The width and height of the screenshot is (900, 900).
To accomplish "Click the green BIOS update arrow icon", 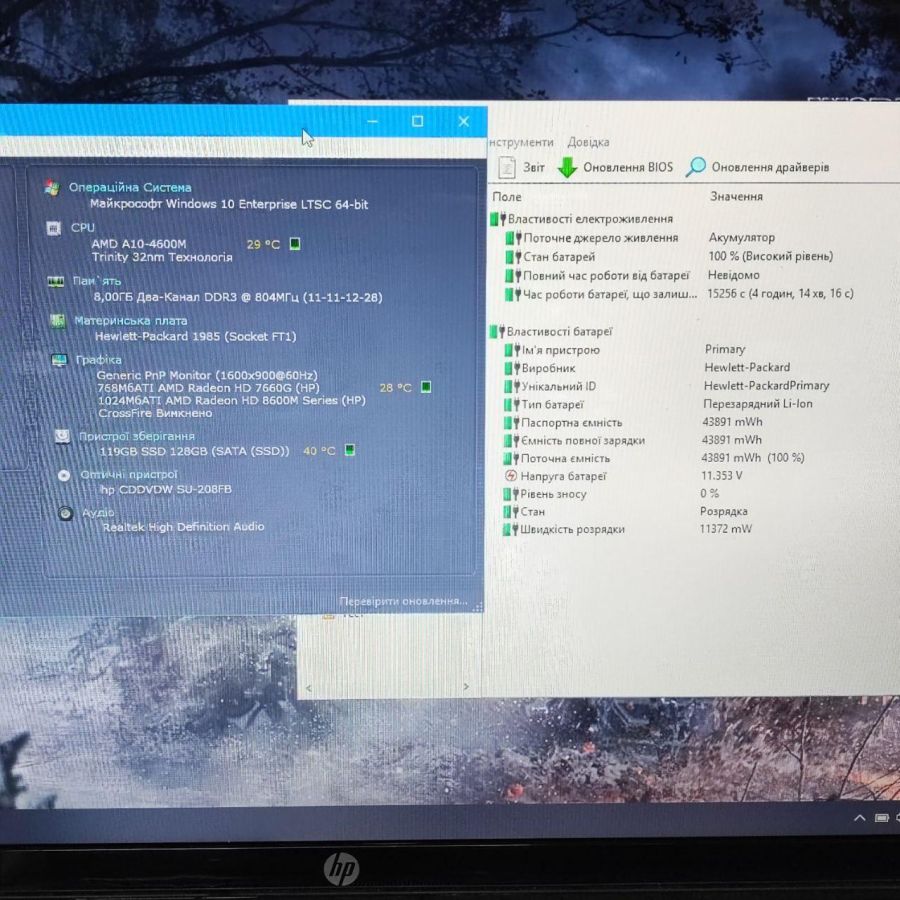I will pos(568,167).
